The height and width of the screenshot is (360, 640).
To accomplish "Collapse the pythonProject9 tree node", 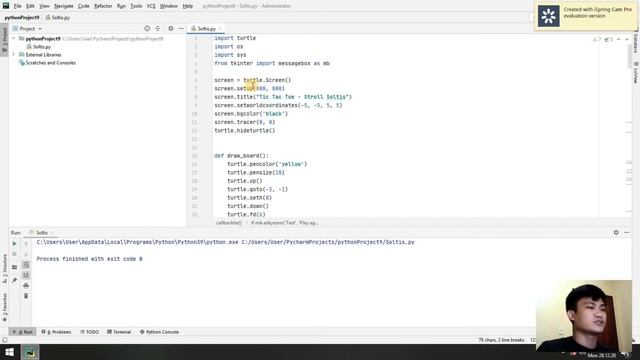I will 13,38.
